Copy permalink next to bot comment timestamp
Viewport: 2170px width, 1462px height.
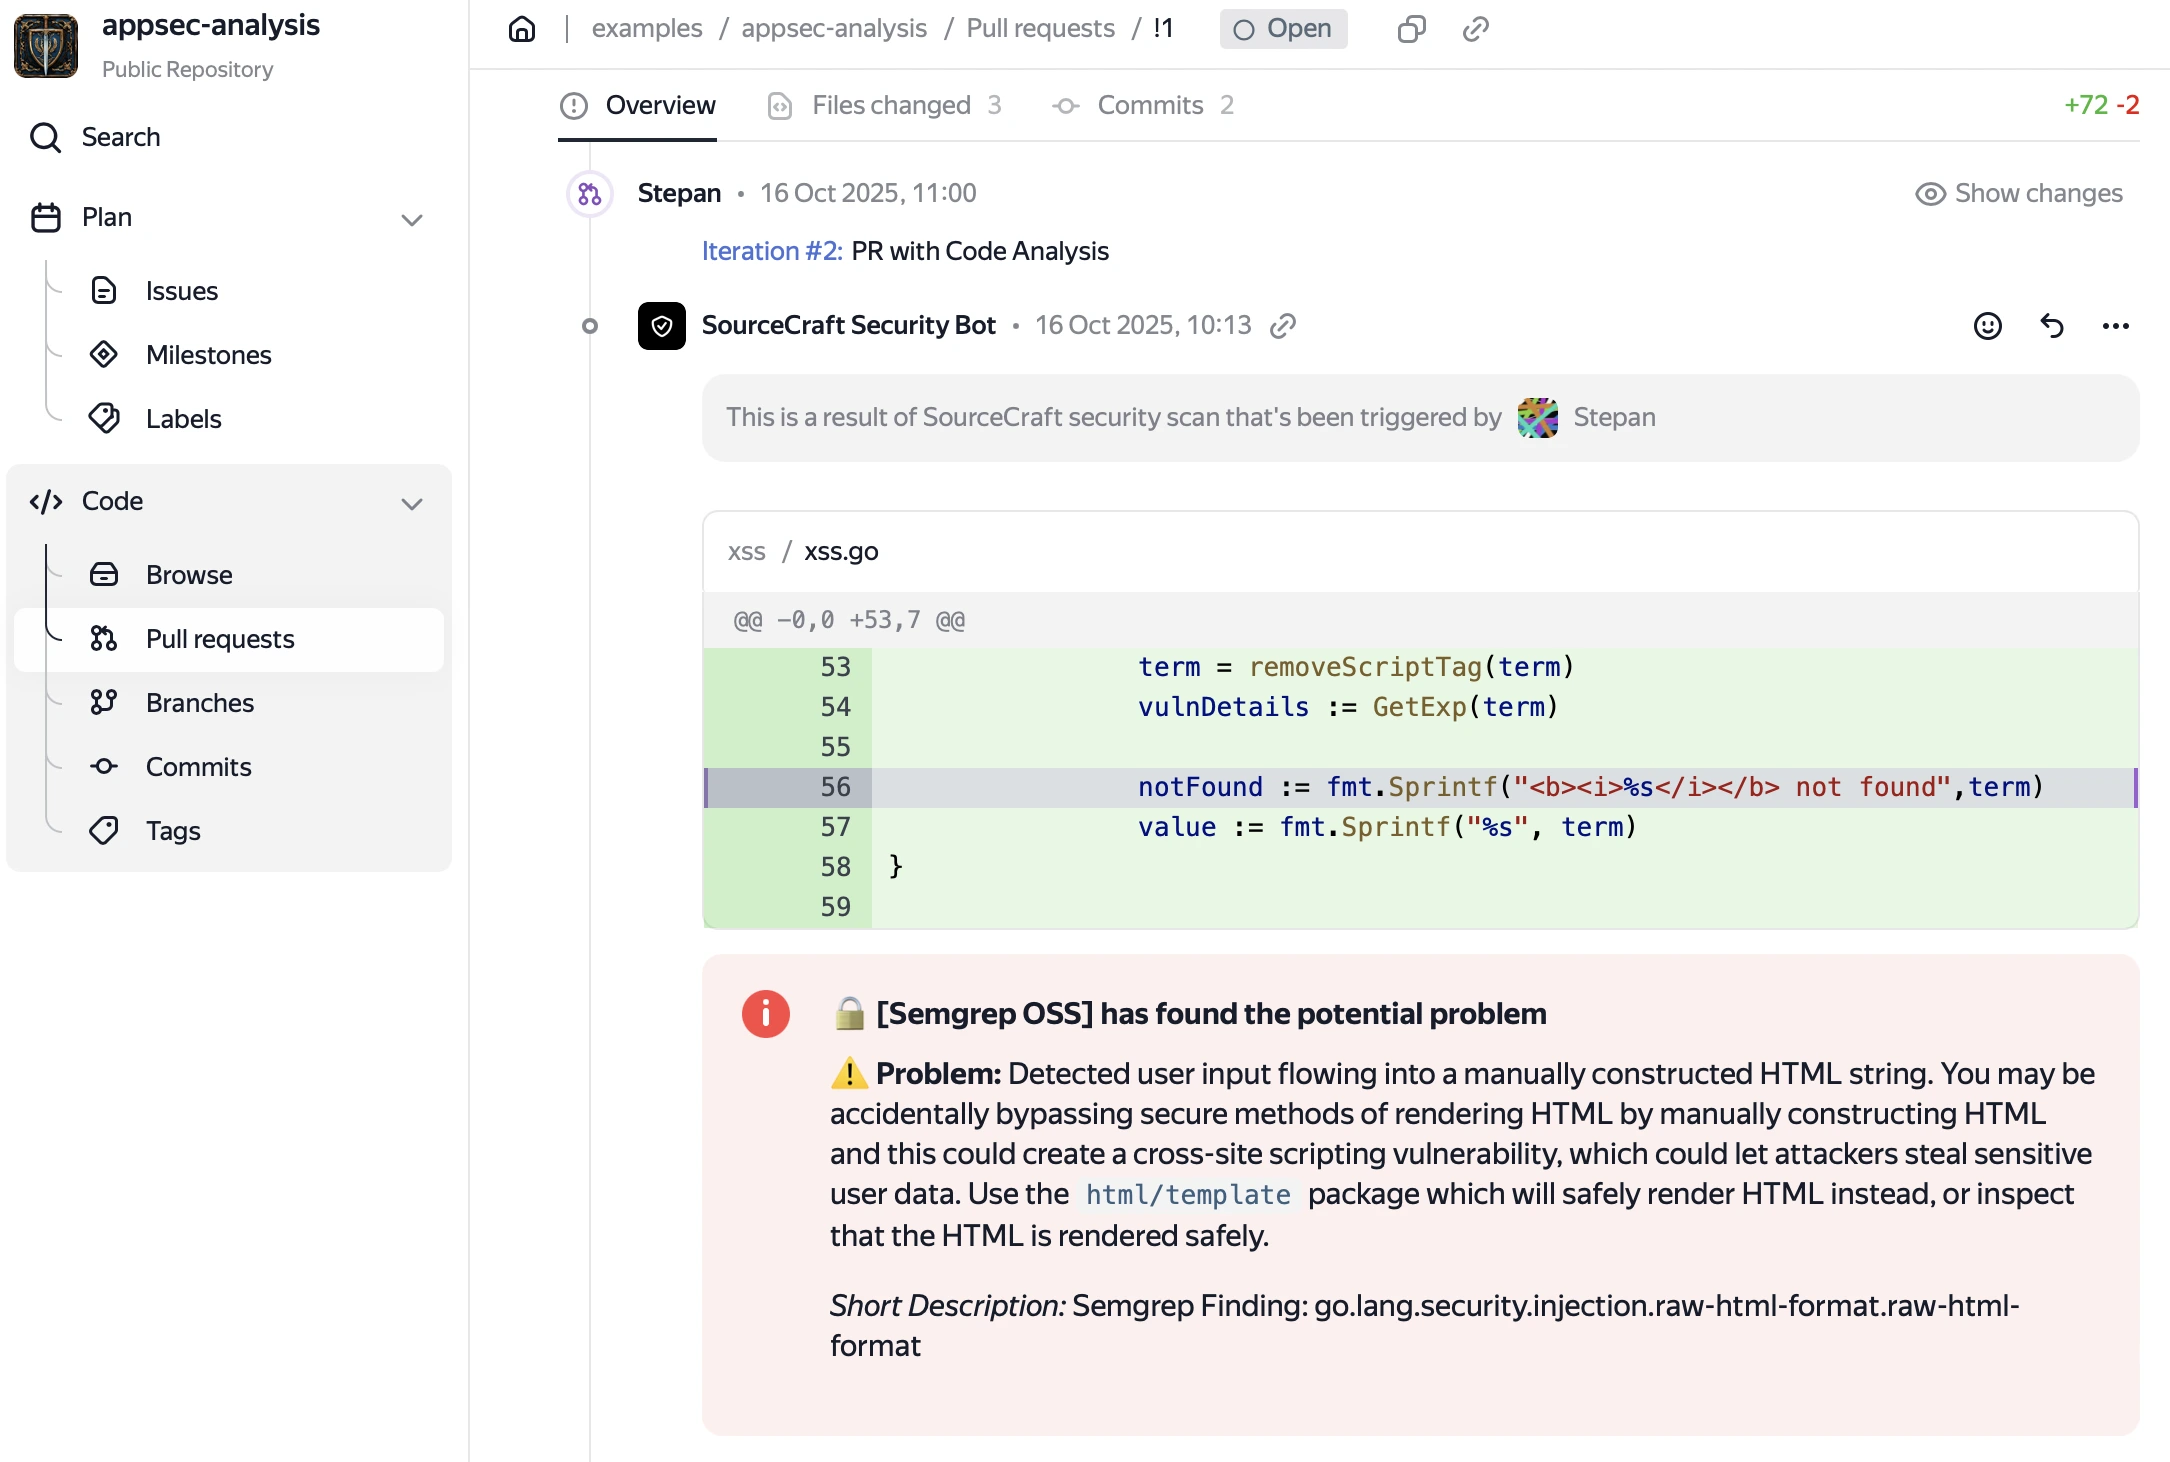(1283, 326)
